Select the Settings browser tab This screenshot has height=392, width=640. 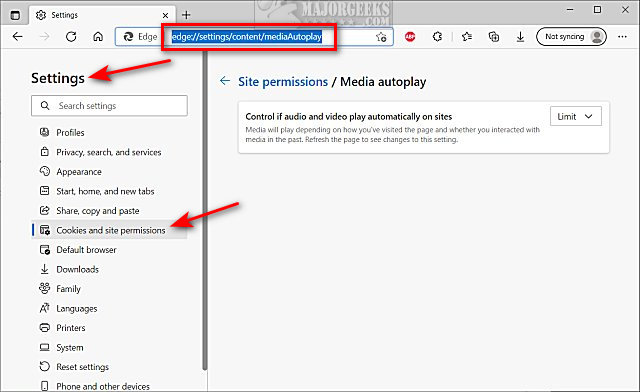102,15
